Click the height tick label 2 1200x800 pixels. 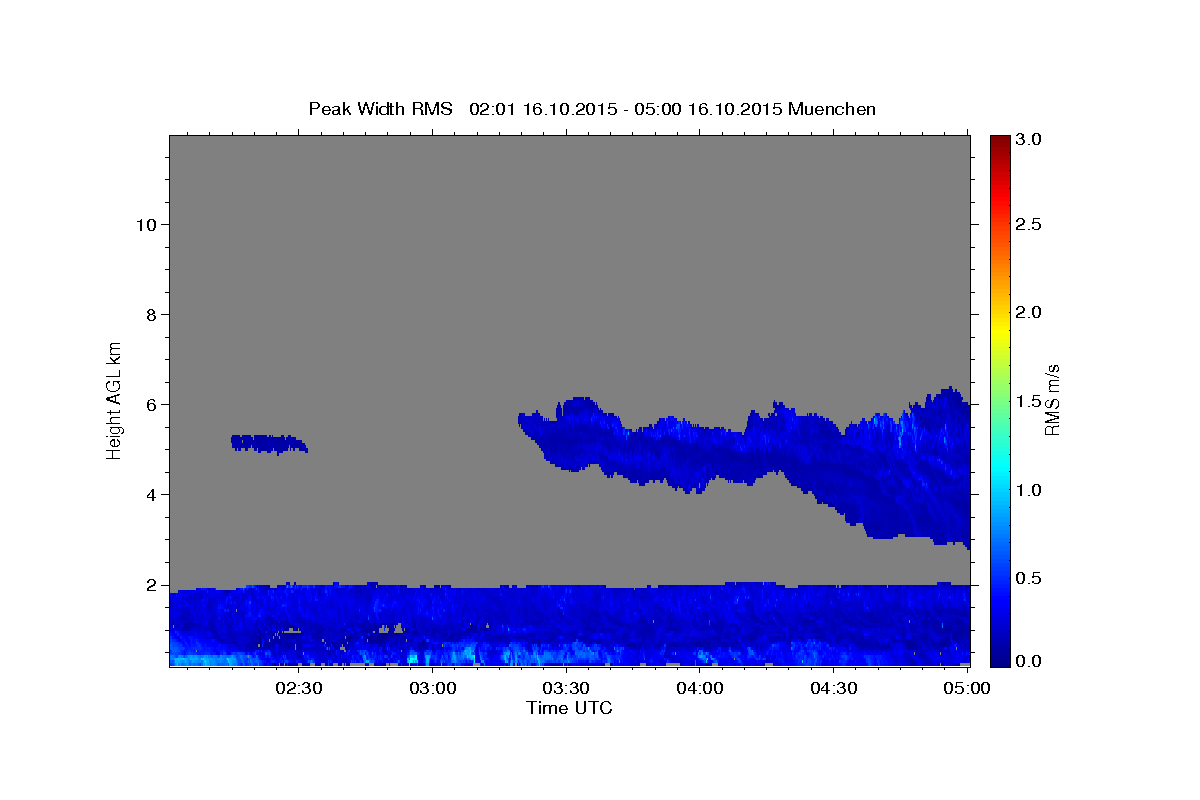(150, 585)
